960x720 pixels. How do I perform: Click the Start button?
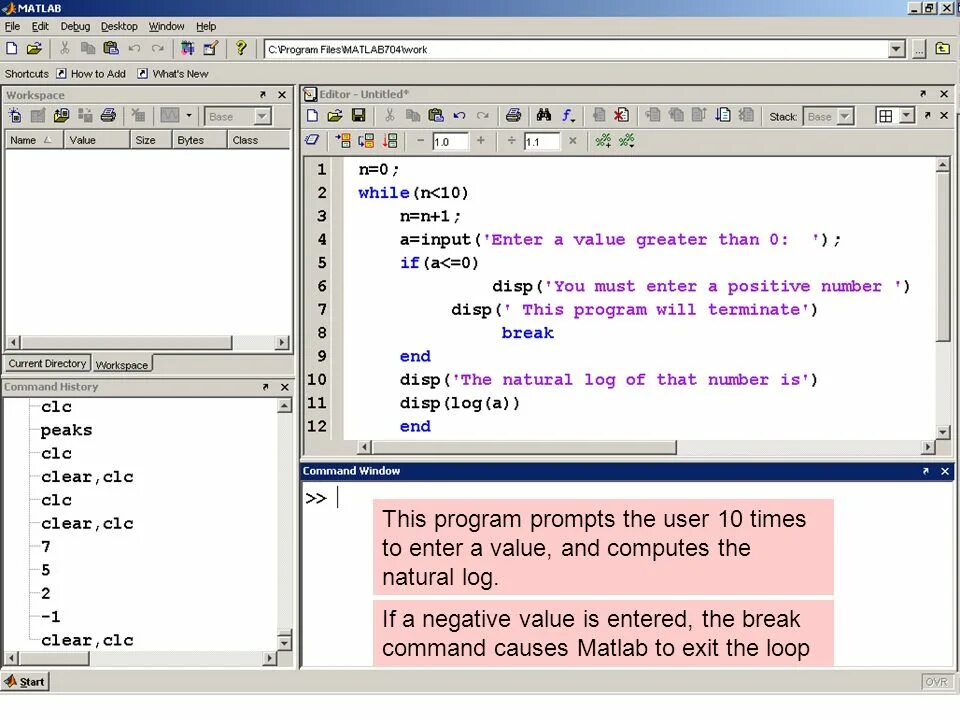coord(25,681)
